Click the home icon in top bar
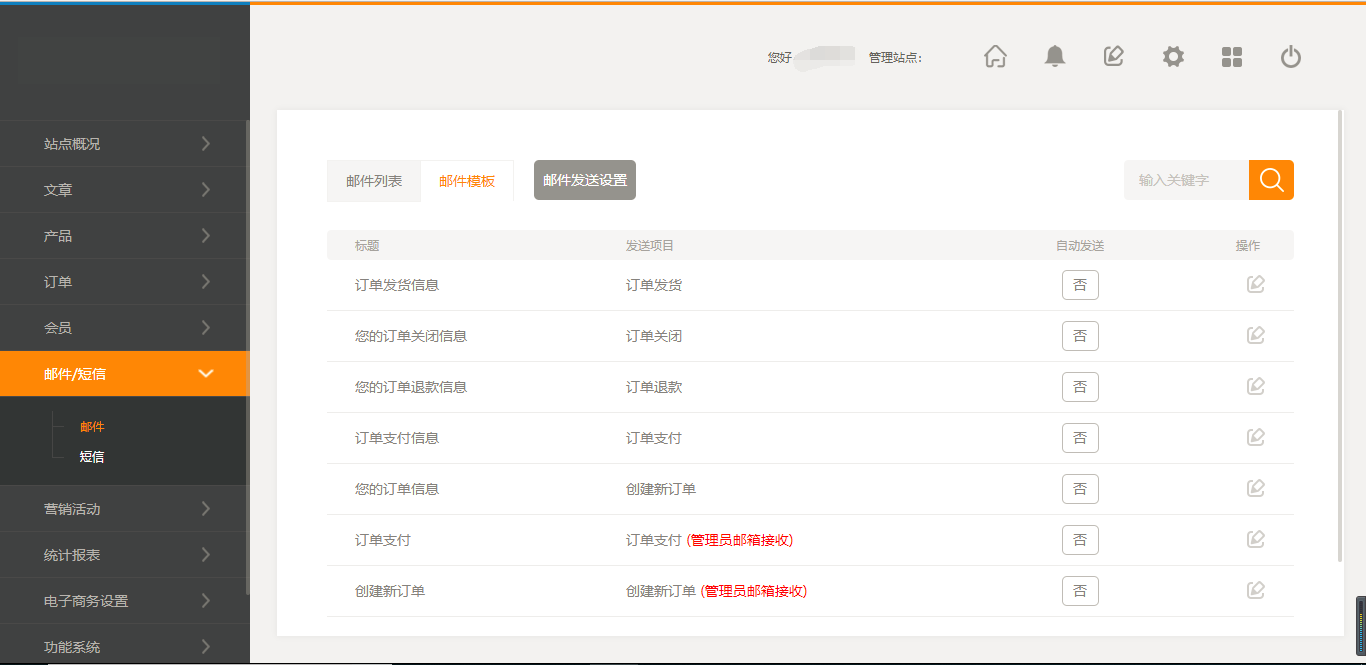 pyautogui.click(x=995, y=57)
